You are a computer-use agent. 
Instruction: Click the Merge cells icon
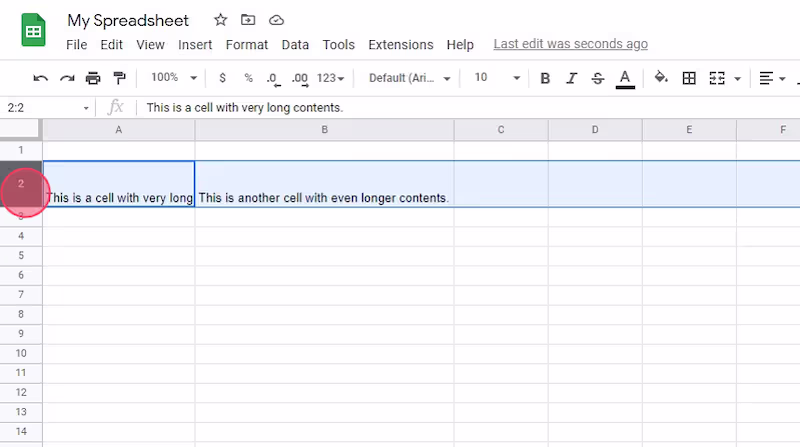pyautogui.click(x=717, y=78)
